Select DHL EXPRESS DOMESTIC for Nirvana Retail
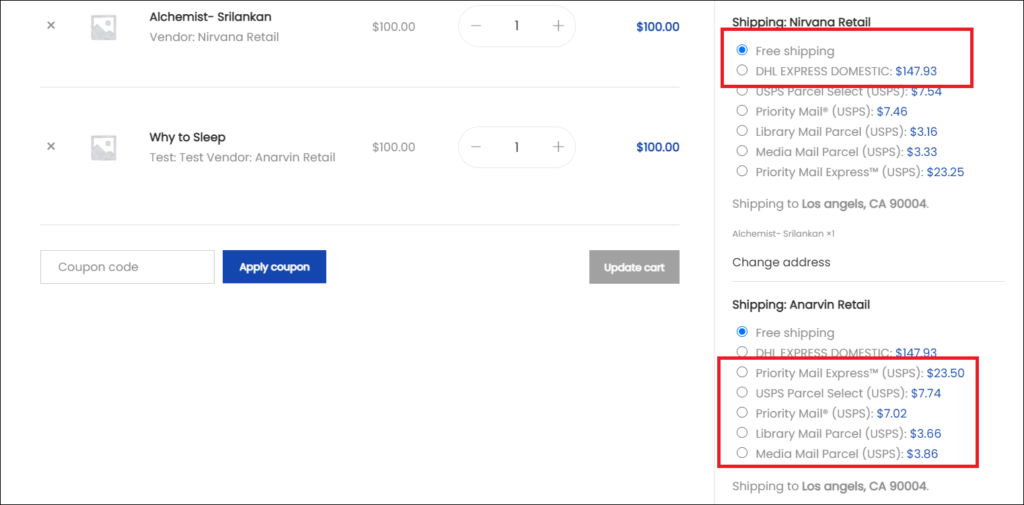1024x505 pixels. [x=741, y=70]
